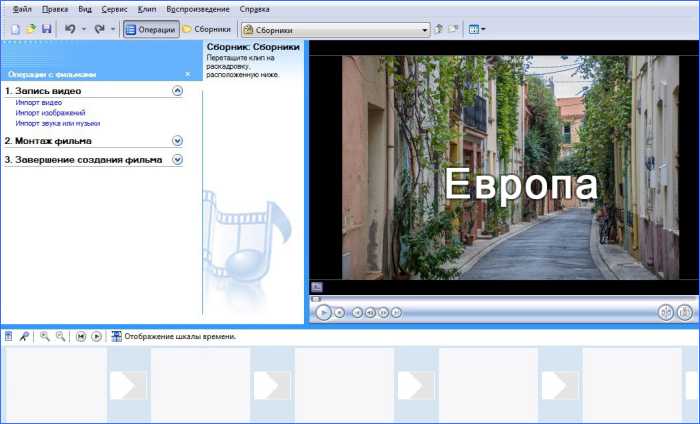Click the Play button in the preview monitor
Image resolution: width=700 pixels, height=424 pixels.
[x=323, y=312]
